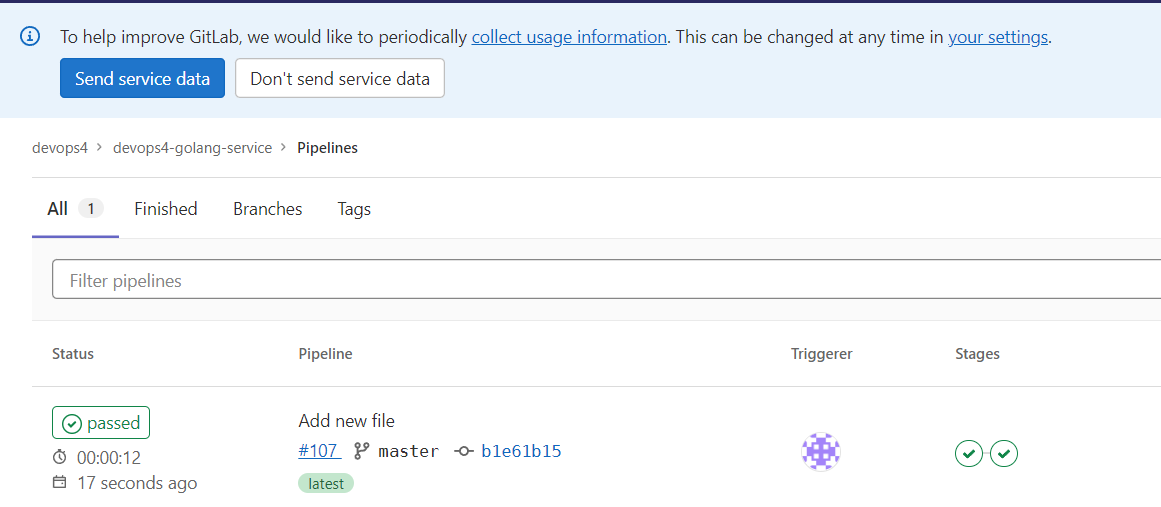
Task: Click the info icon in the banner
Action: click(x=30, y=36)
